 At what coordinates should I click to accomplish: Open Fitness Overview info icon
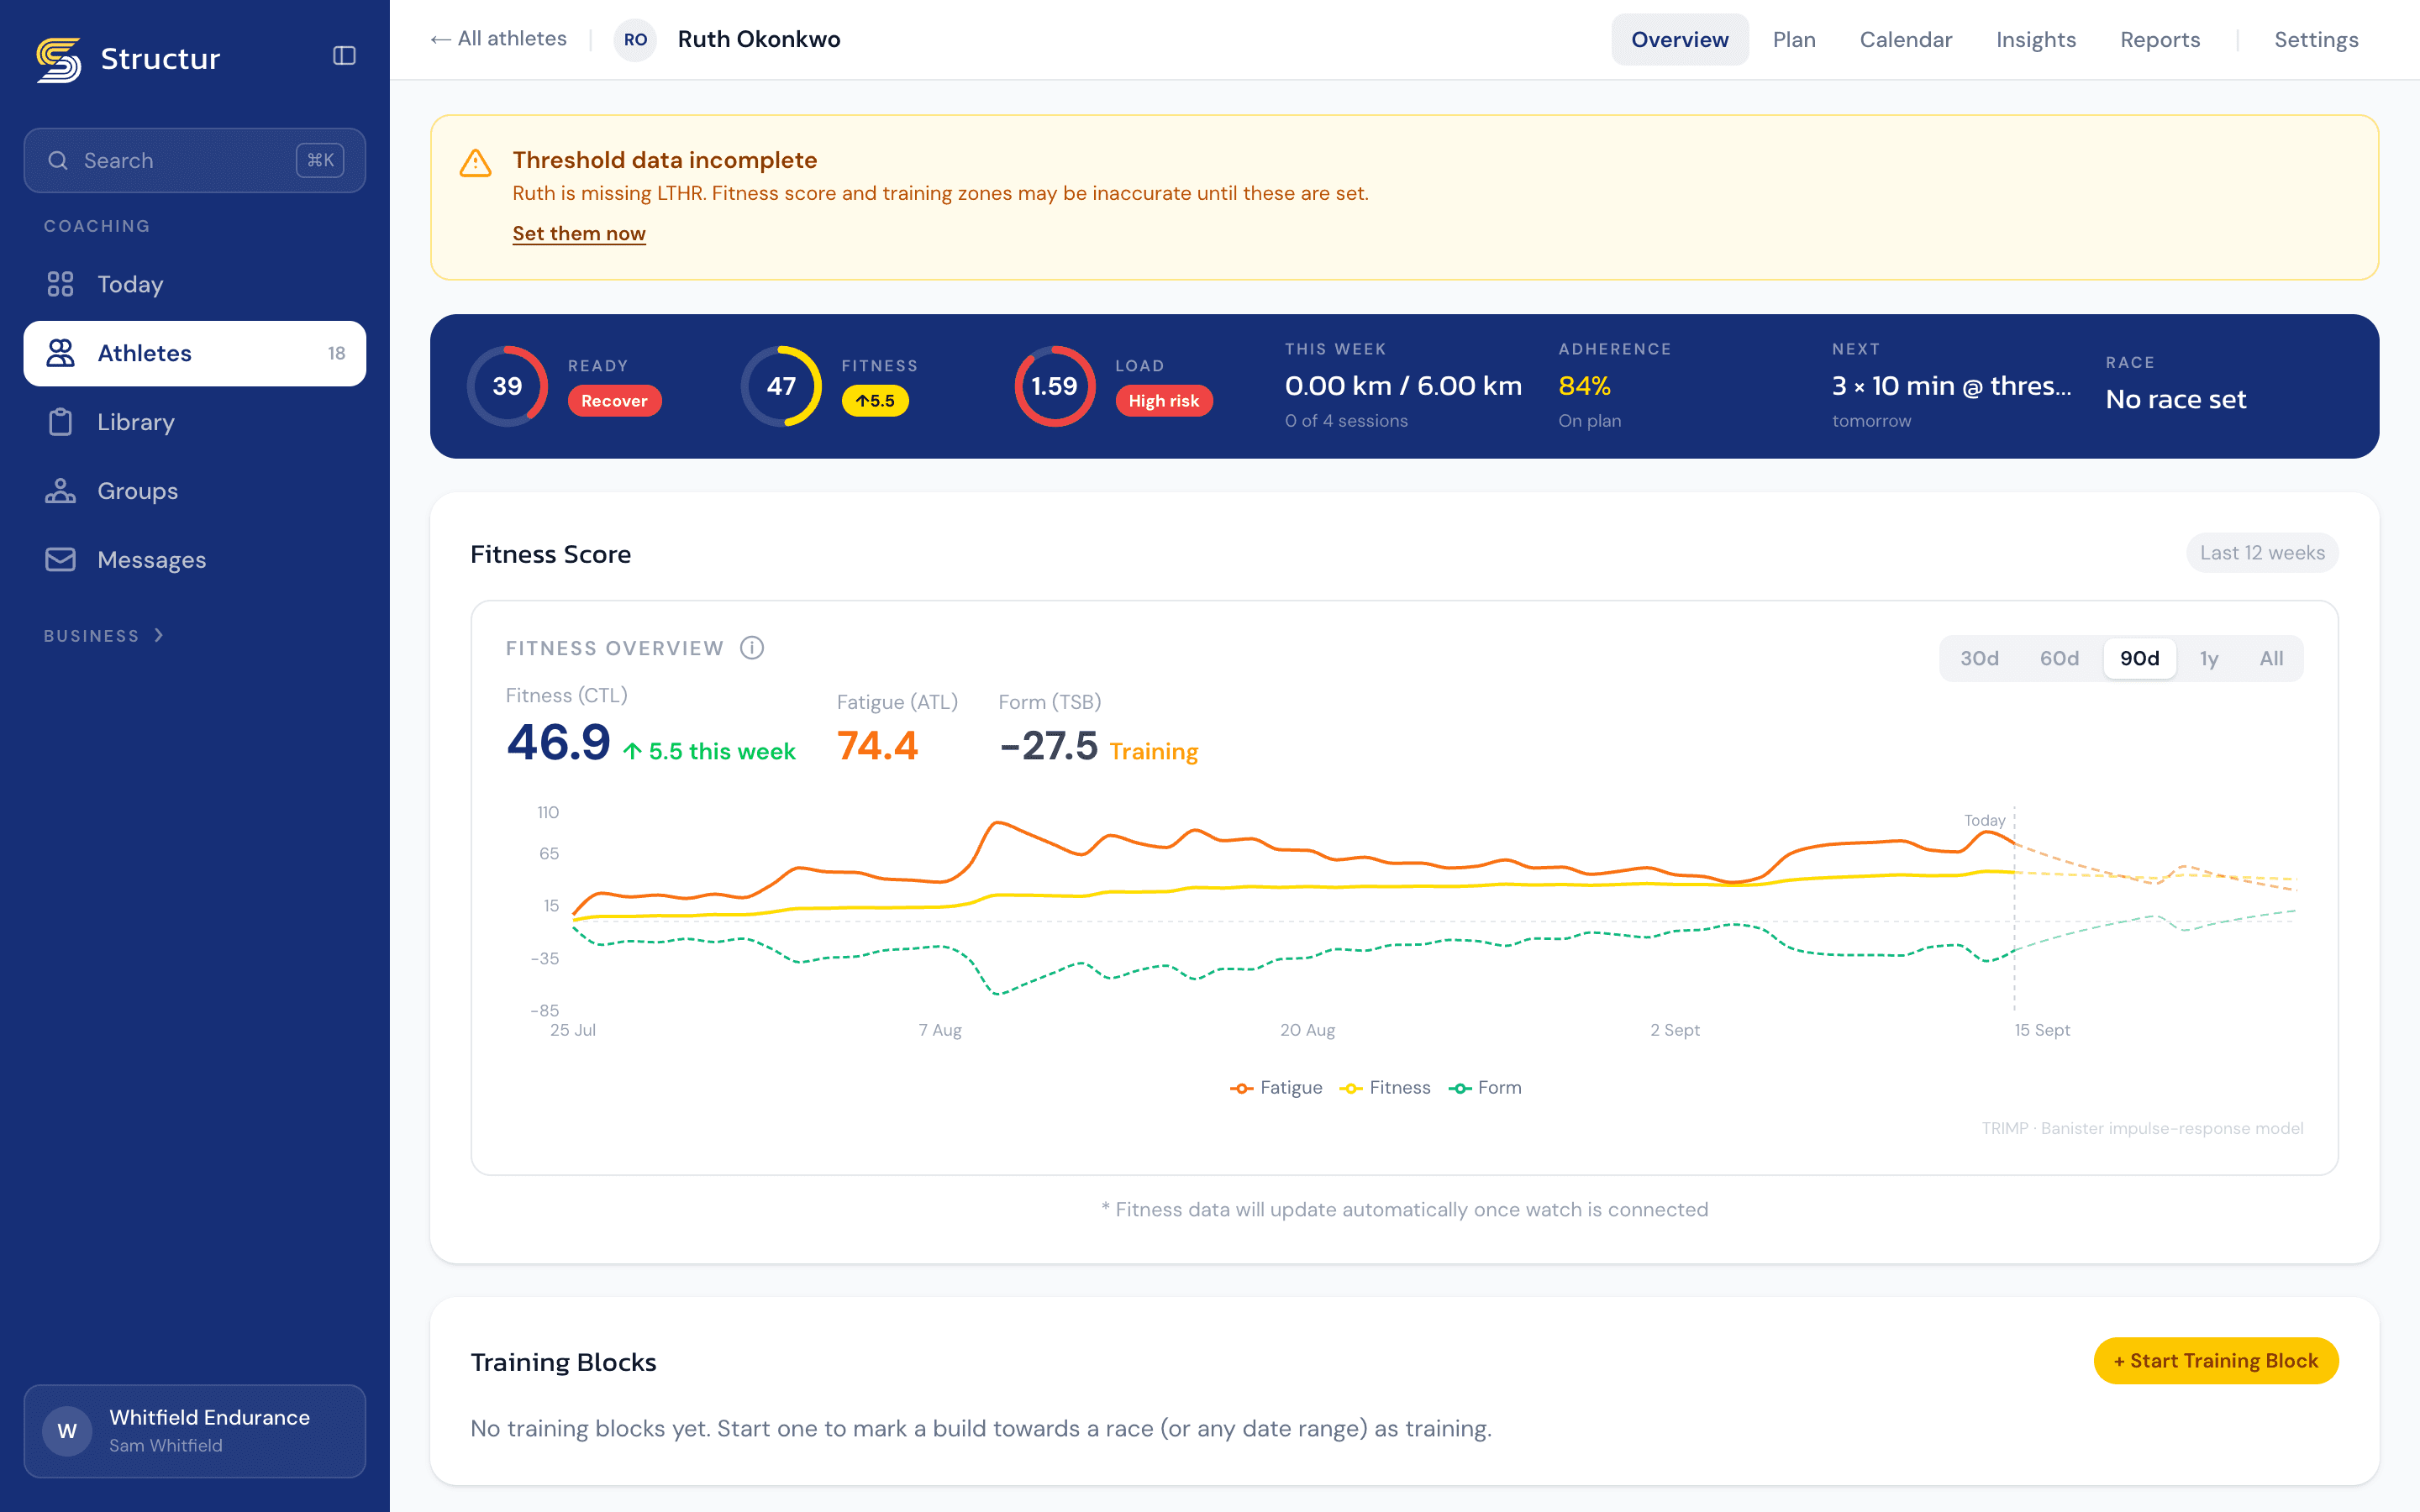tap(752, 648)
